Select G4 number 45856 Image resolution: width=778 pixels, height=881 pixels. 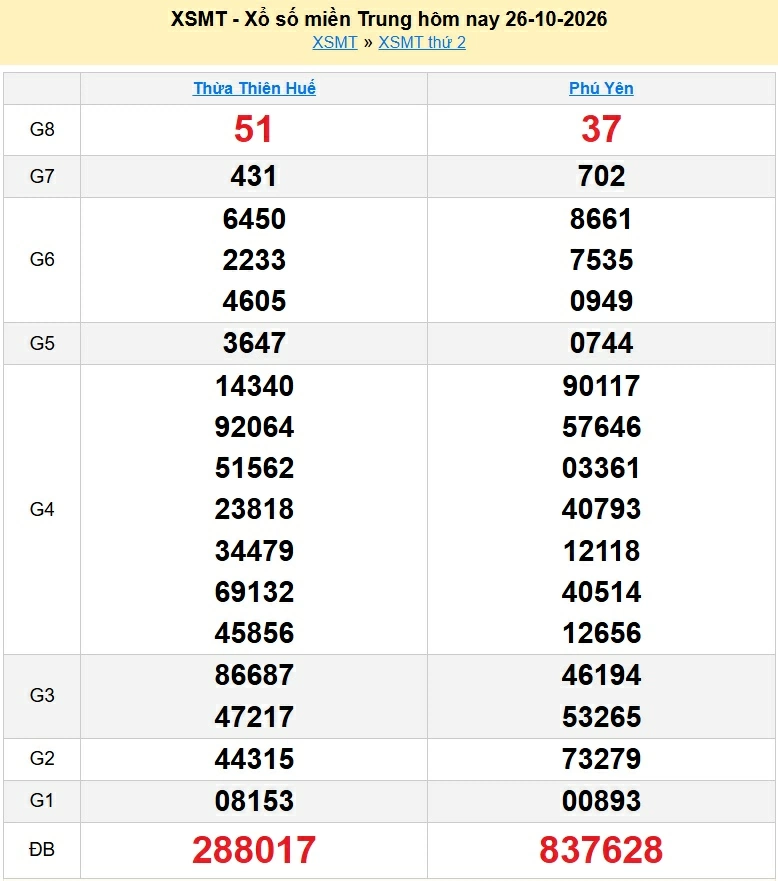254,633
